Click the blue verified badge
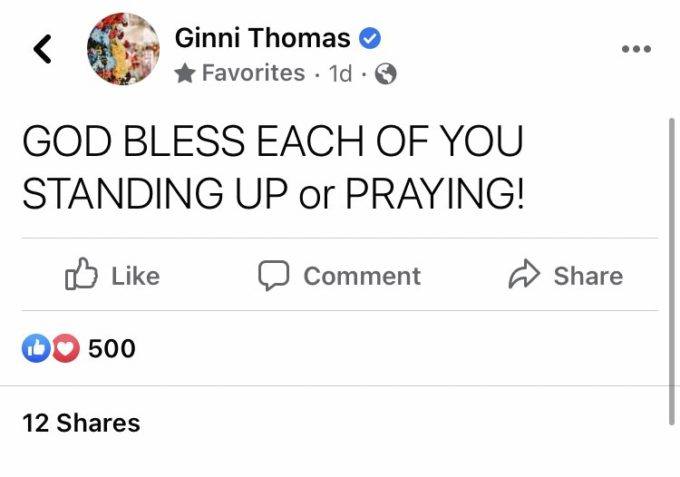Image resolution: width=680 pixels, height=477 pixels. (x=369, y=38)
